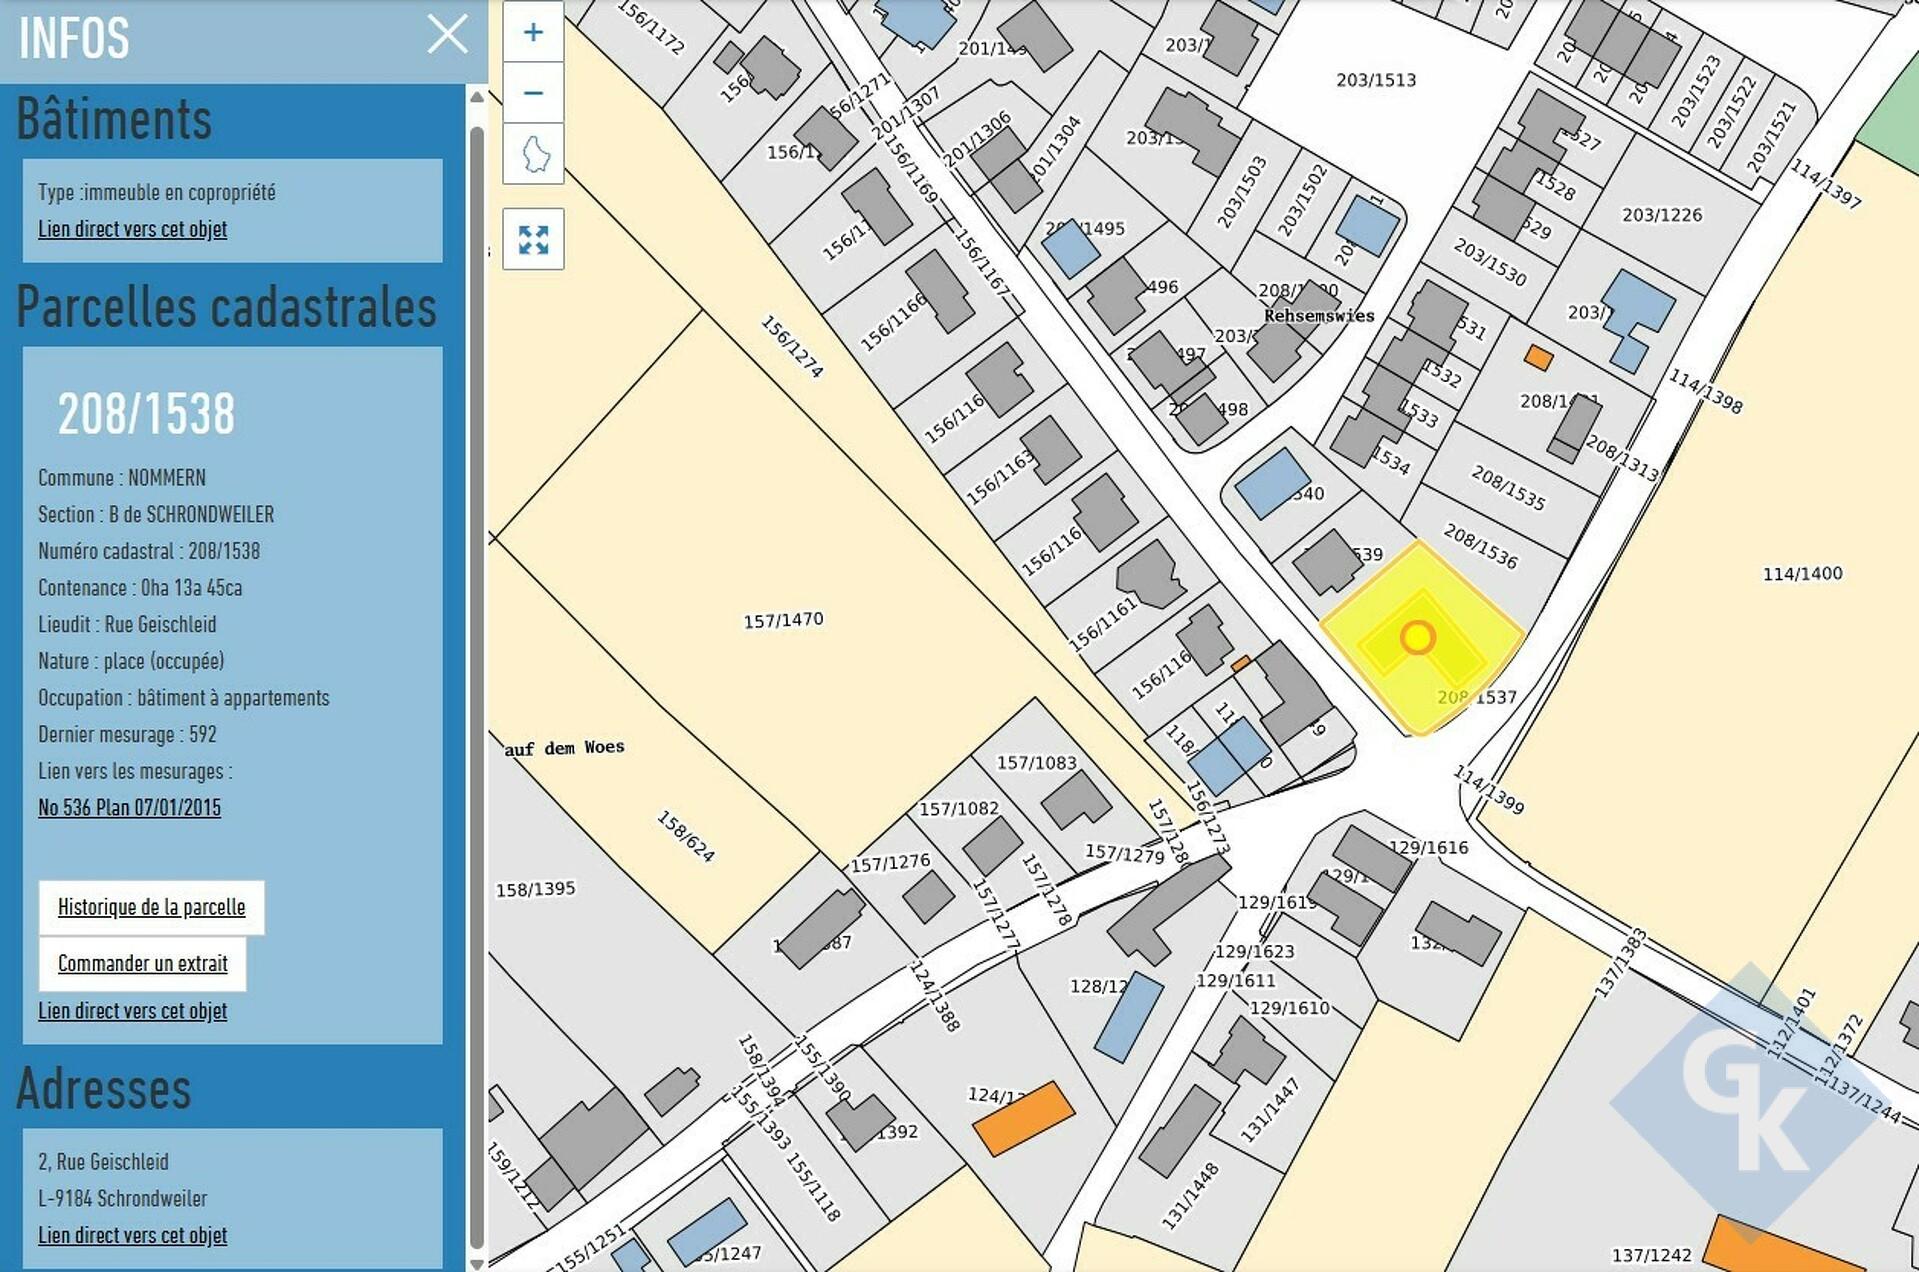Click parcel title 208/1538 in panel
Viewport: 1919px width, 1272px height.
click(146, 413)
